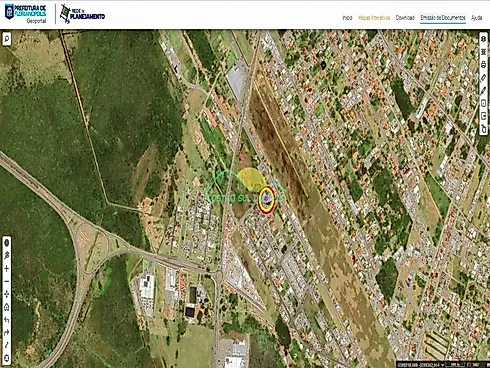Select the locate-position tool below the globe icon
Viewport: 490px width, 368px height.
click(7, 256)
